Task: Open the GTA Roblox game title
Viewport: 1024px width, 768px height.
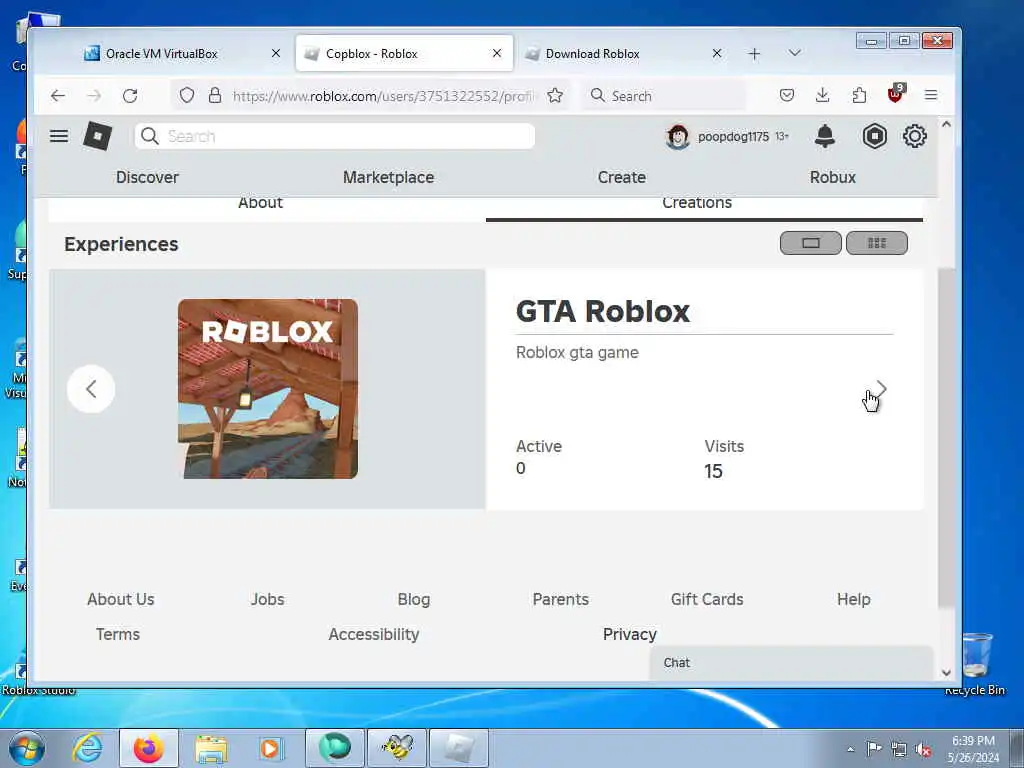Action: pyautogui.click(x=602, y=311)
